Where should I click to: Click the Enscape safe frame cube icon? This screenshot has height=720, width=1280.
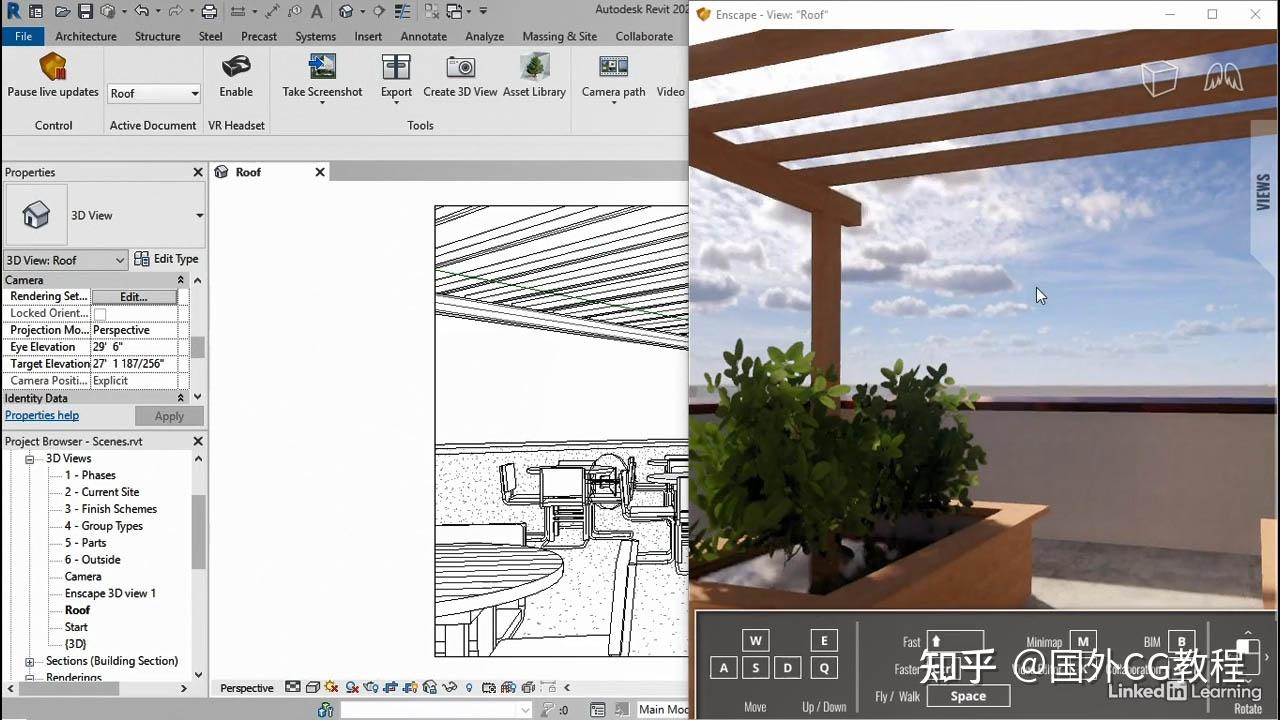(1160, 78)
